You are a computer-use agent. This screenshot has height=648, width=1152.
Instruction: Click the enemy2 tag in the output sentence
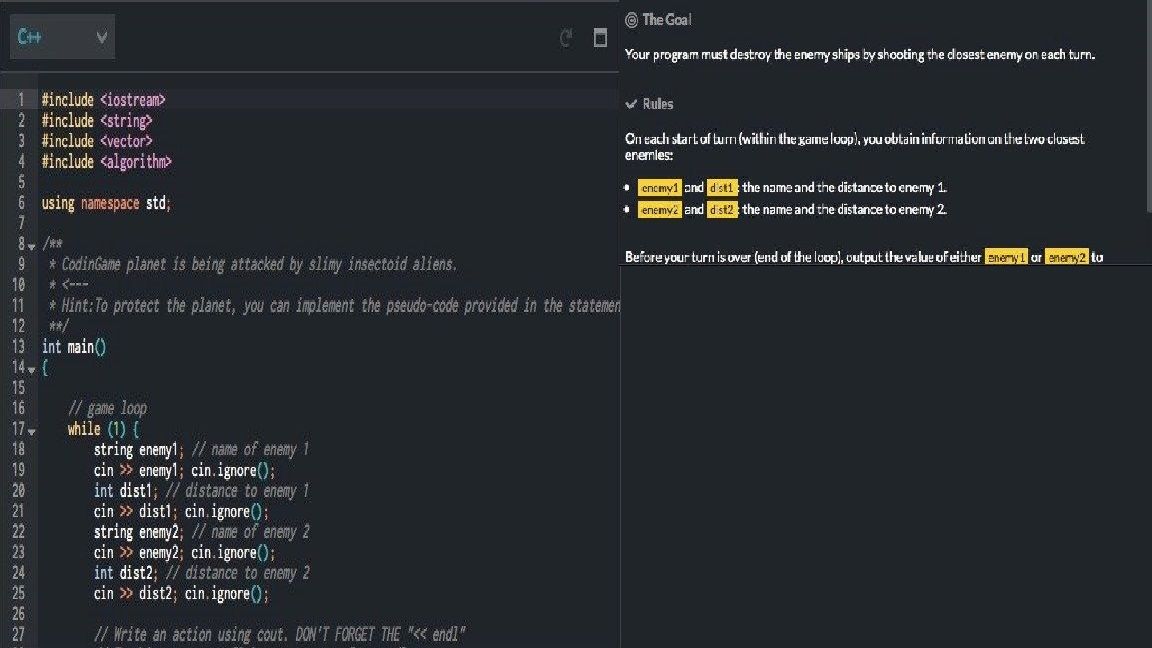1068,257
